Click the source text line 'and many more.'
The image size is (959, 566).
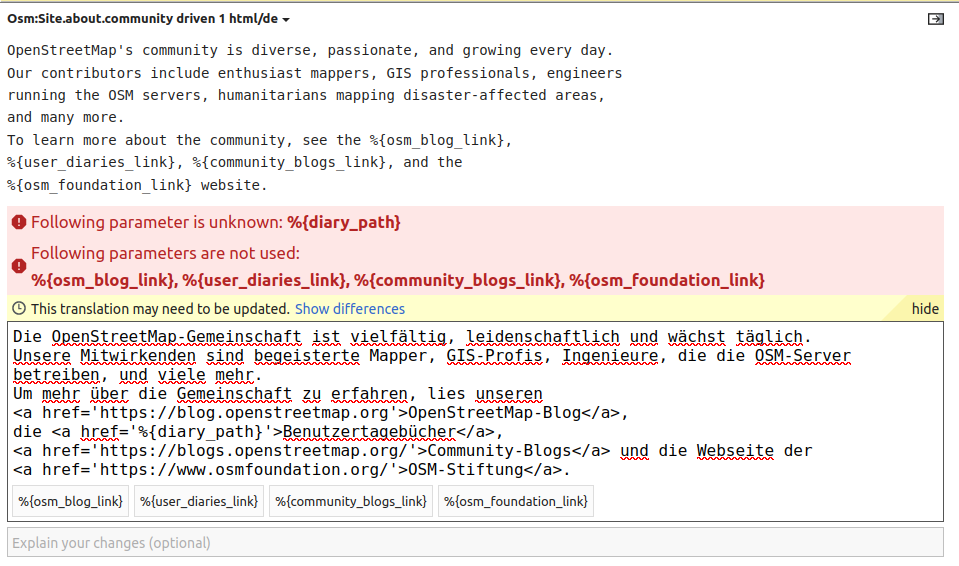[x=65, y=117]
